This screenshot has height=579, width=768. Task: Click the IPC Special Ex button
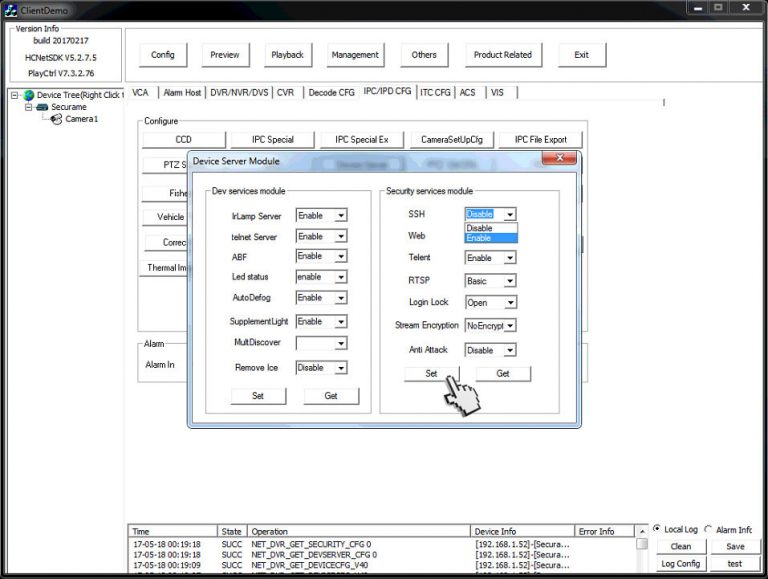point(362,140)
